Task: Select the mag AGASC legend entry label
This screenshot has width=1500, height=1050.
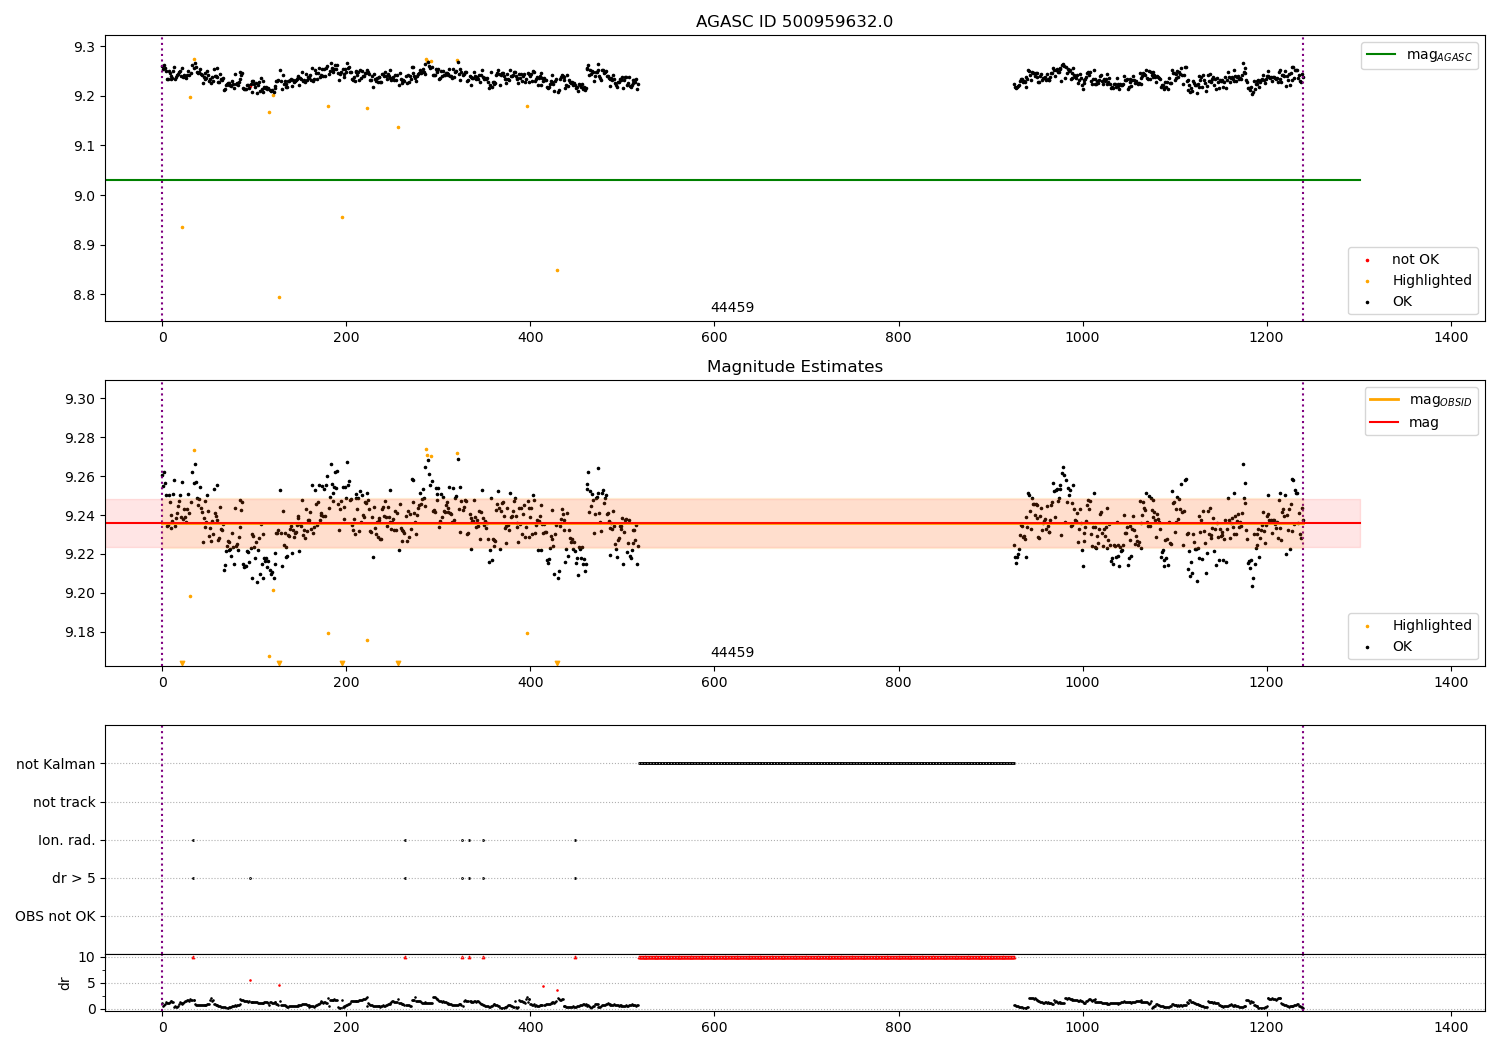Action: (1439, 55)
